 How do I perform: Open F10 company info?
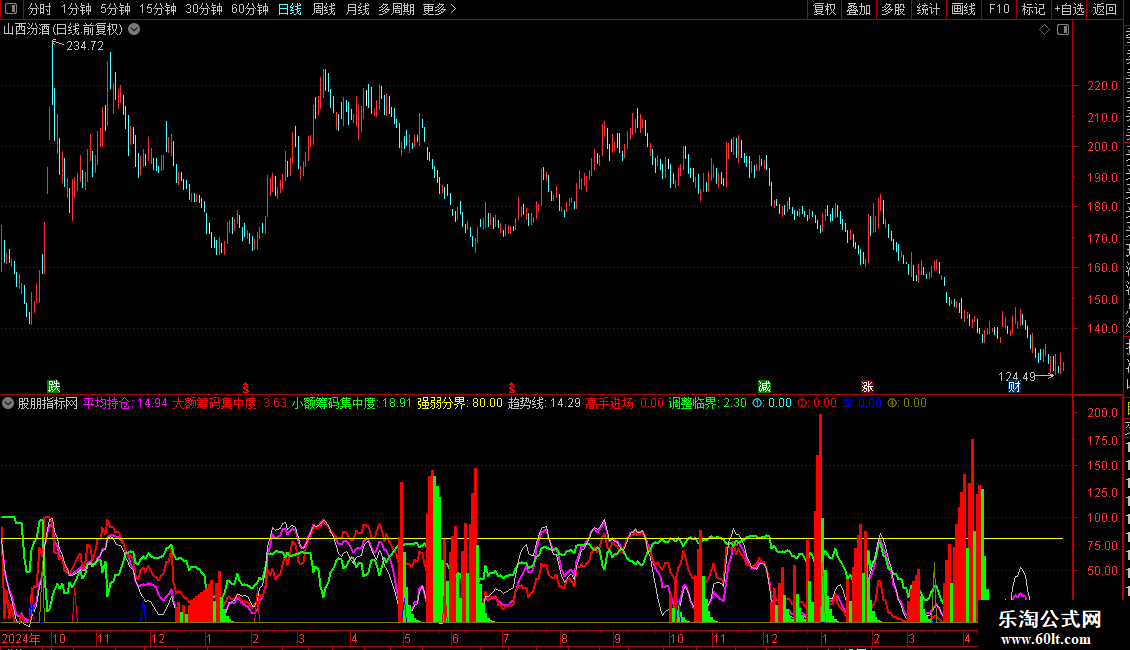(x=999, y=9)
